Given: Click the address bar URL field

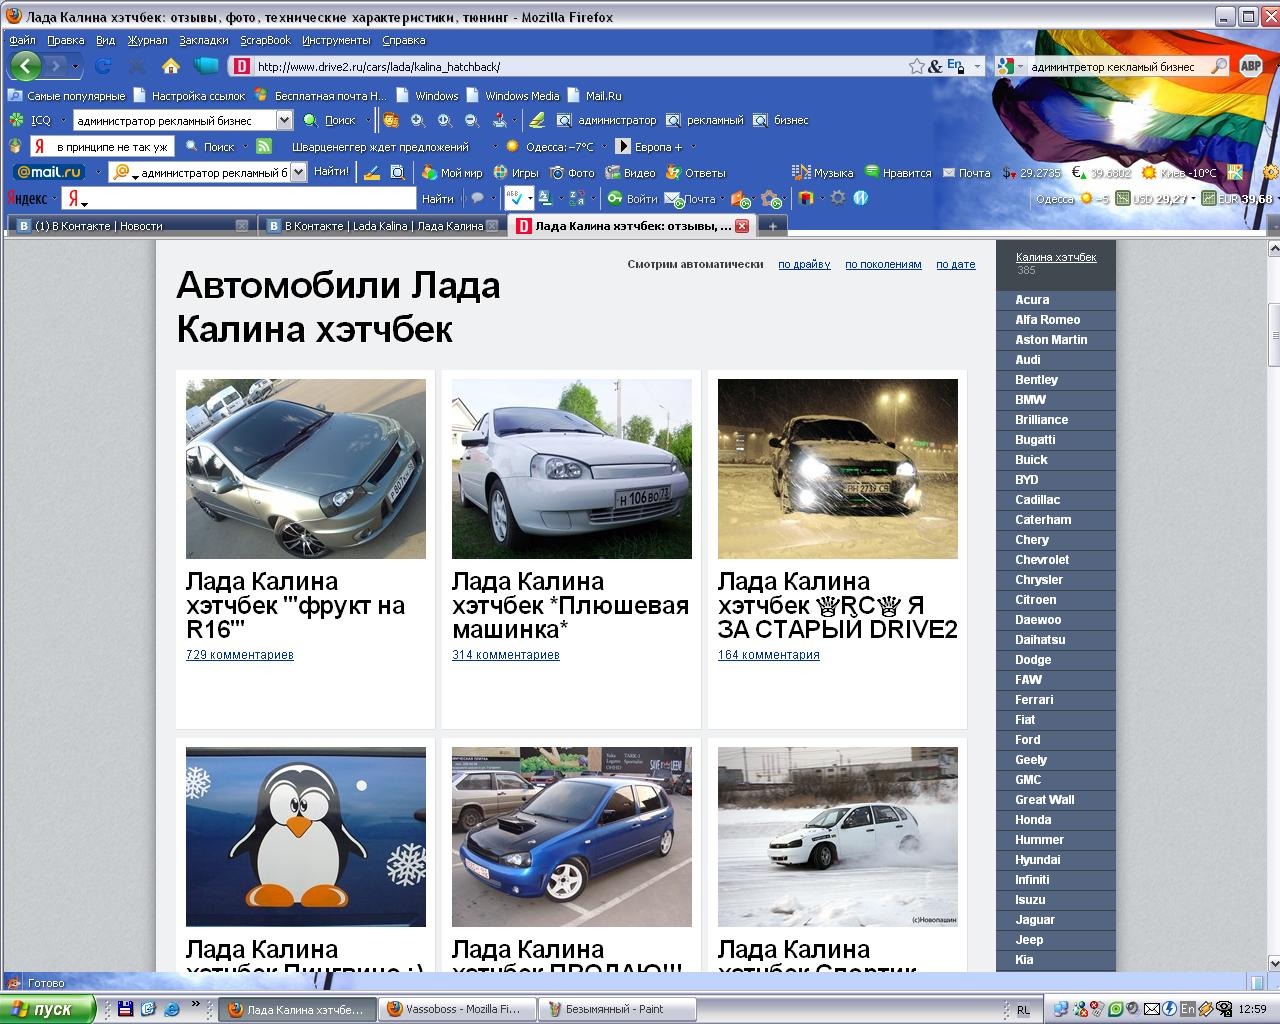Looking at the screenshot, I should [578, 67].
